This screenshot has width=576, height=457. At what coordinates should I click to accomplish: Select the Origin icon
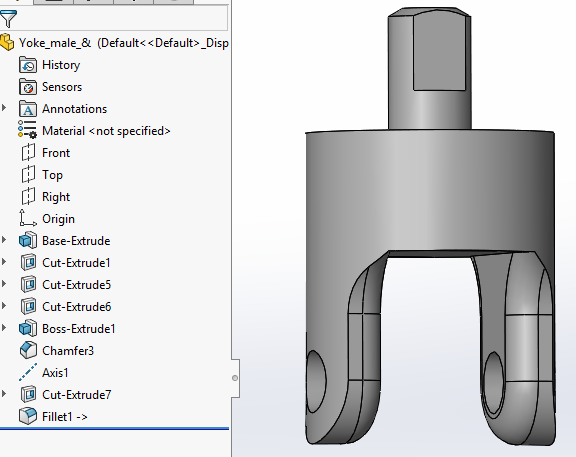pos(28,218)
